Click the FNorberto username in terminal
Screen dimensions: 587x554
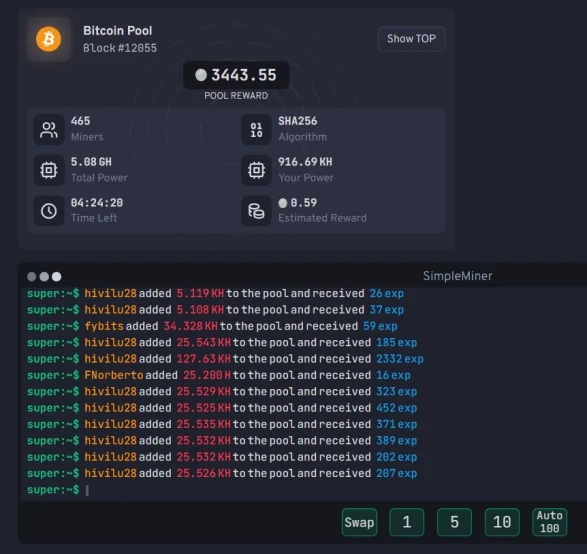(x=113, y=375)
